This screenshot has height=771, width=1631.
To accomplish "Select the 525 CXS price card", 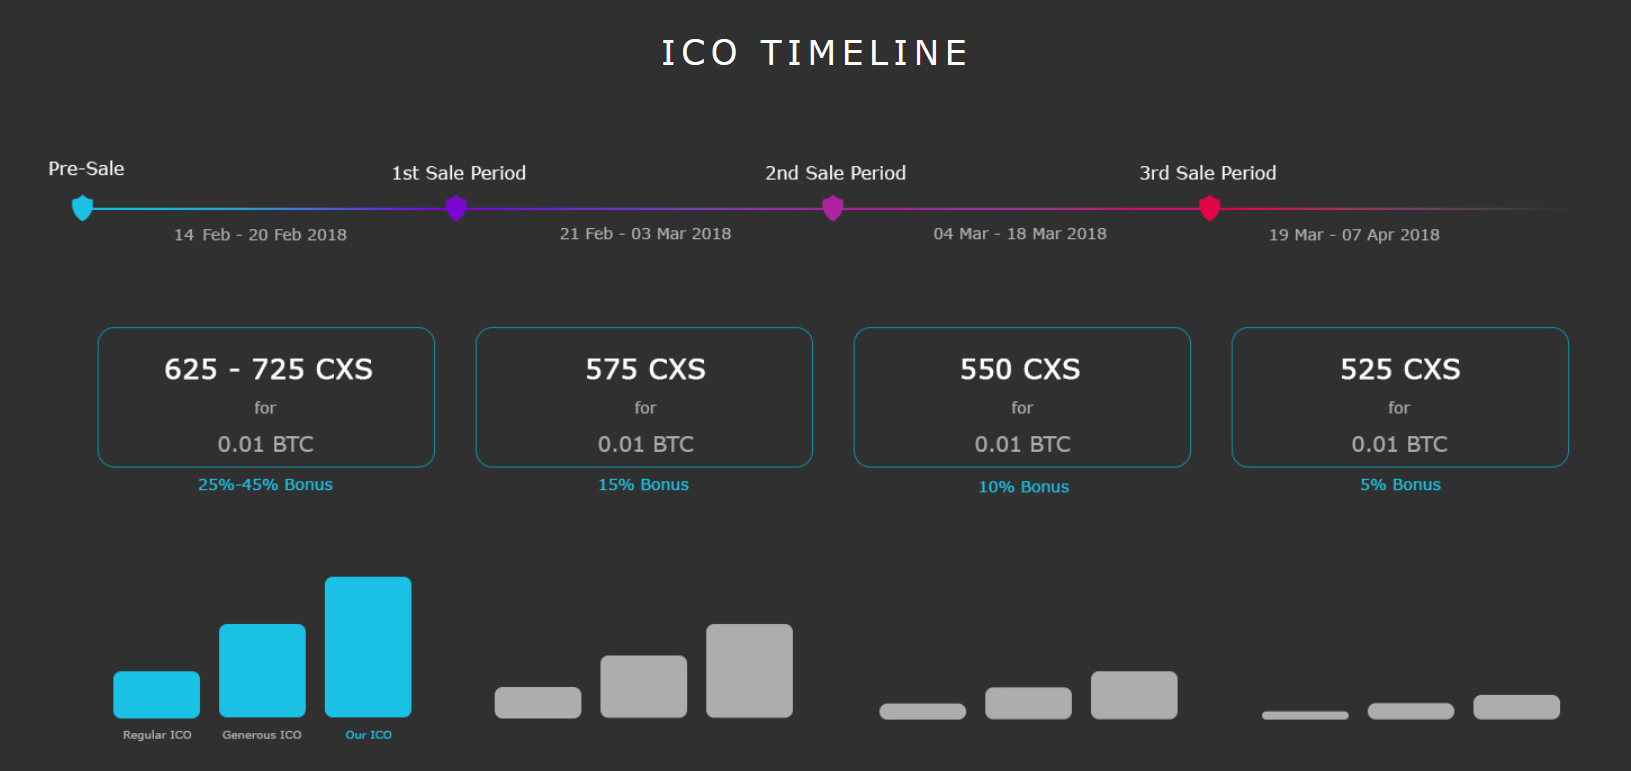I will (x=1400, y=397).
